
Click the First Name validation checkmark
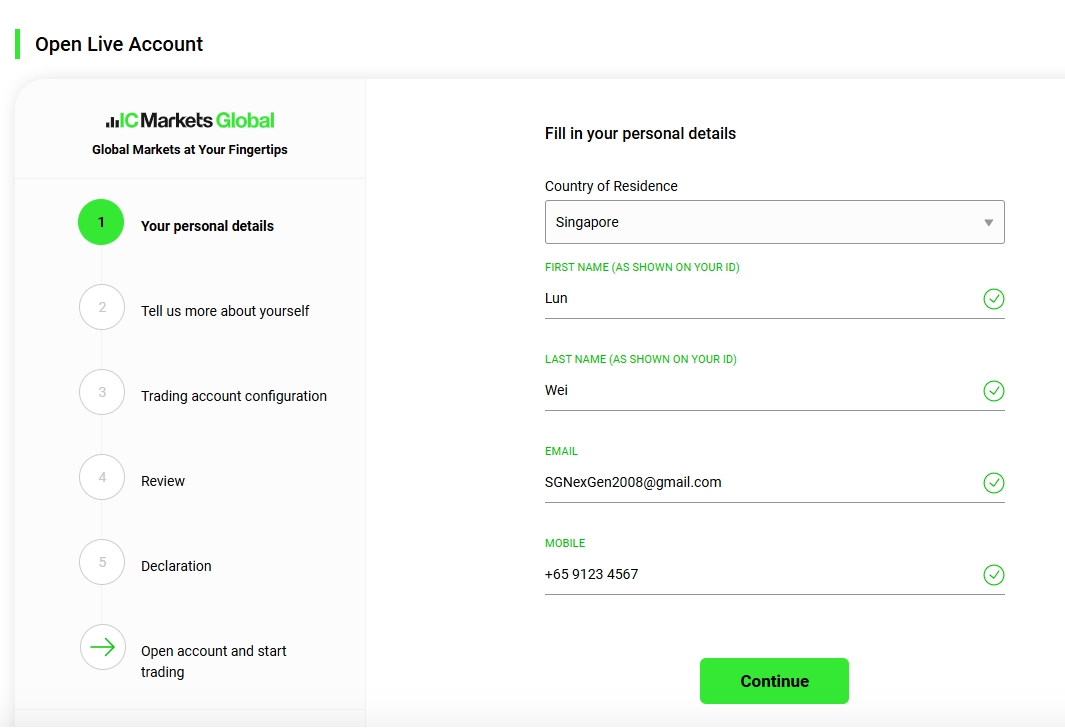(x=994, y=299)
